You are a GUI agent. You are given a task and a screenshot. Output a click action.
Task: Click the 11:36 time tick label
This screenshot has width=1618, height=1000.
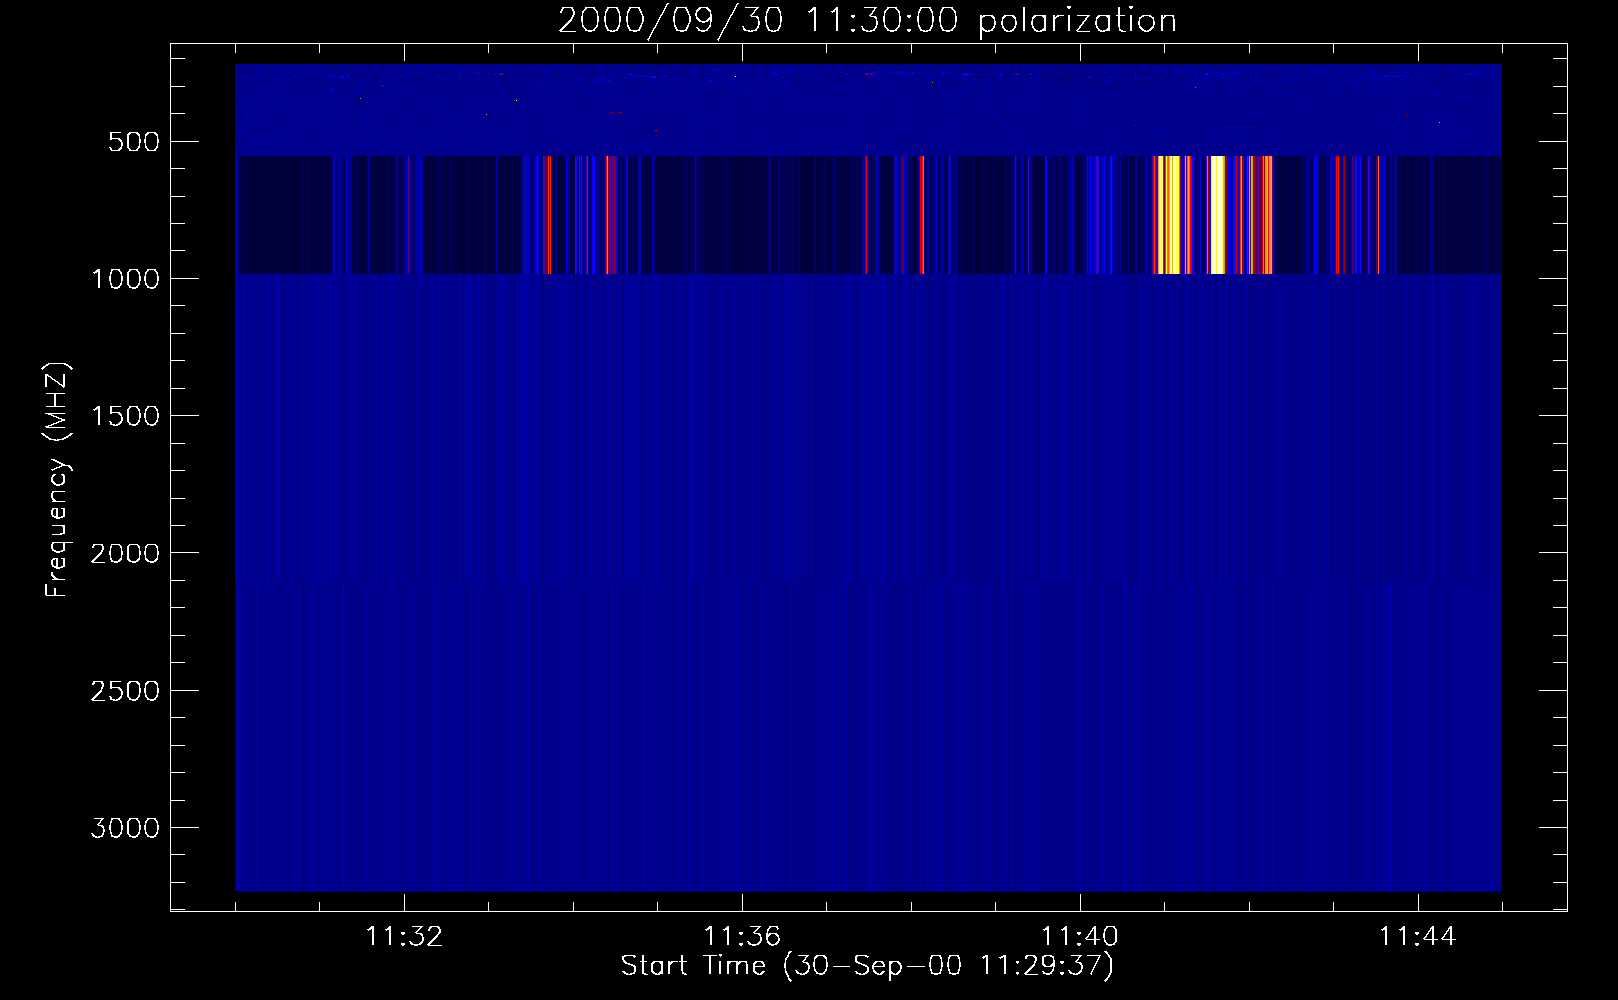click(742, 937)
